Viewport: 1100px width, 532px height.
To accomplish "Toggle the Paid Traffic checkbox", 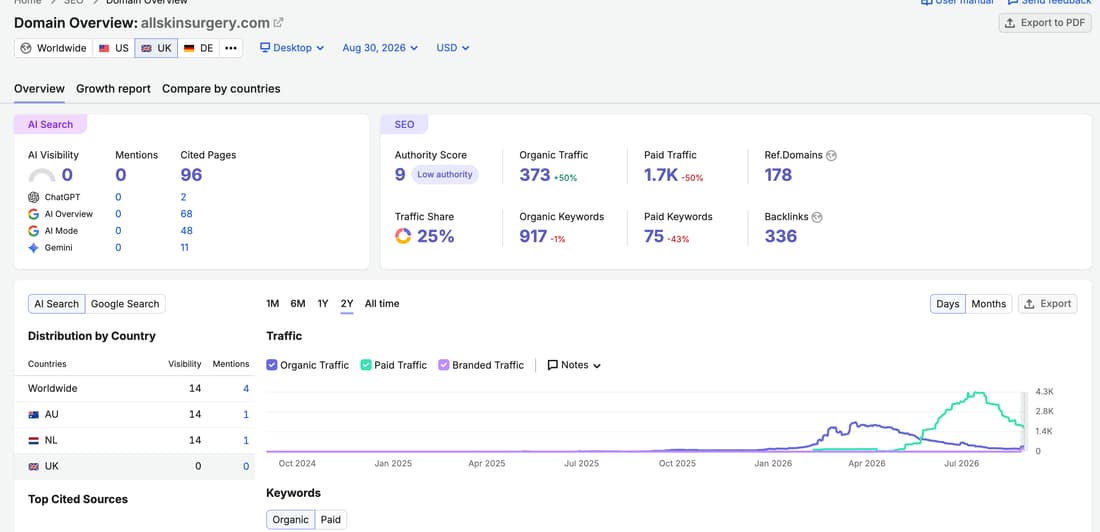I will pos(366,365).
